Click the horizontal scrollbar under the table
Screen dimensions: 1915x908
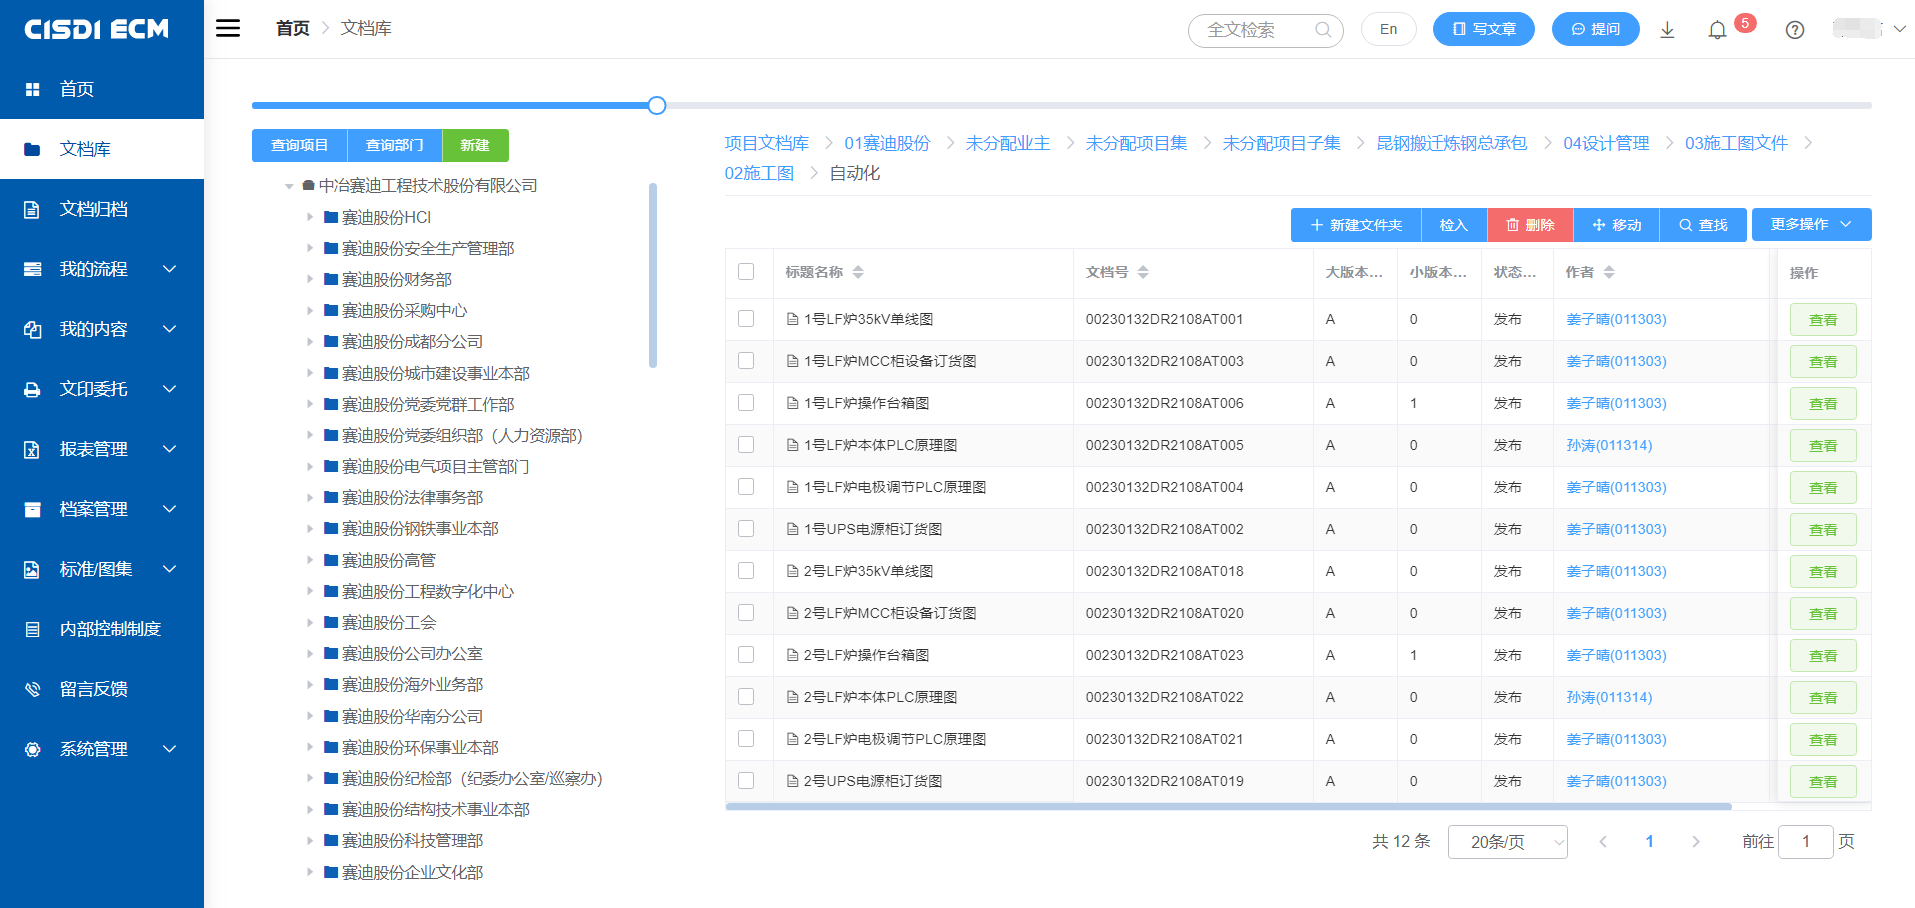coord(1228,806)
